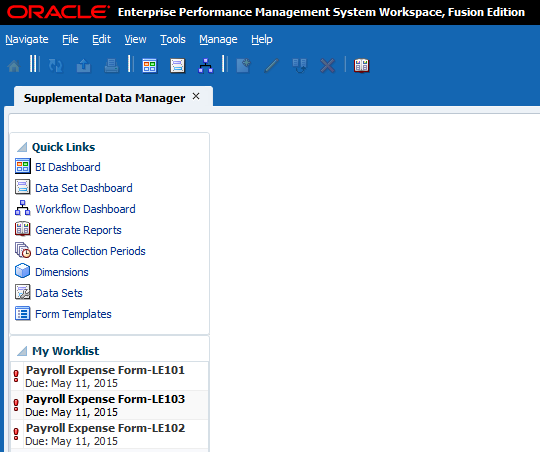Click the Data Collection Periods clock icon
This screenshot has height=452, width=540.
pyautogui.click(x=23, y=250)
